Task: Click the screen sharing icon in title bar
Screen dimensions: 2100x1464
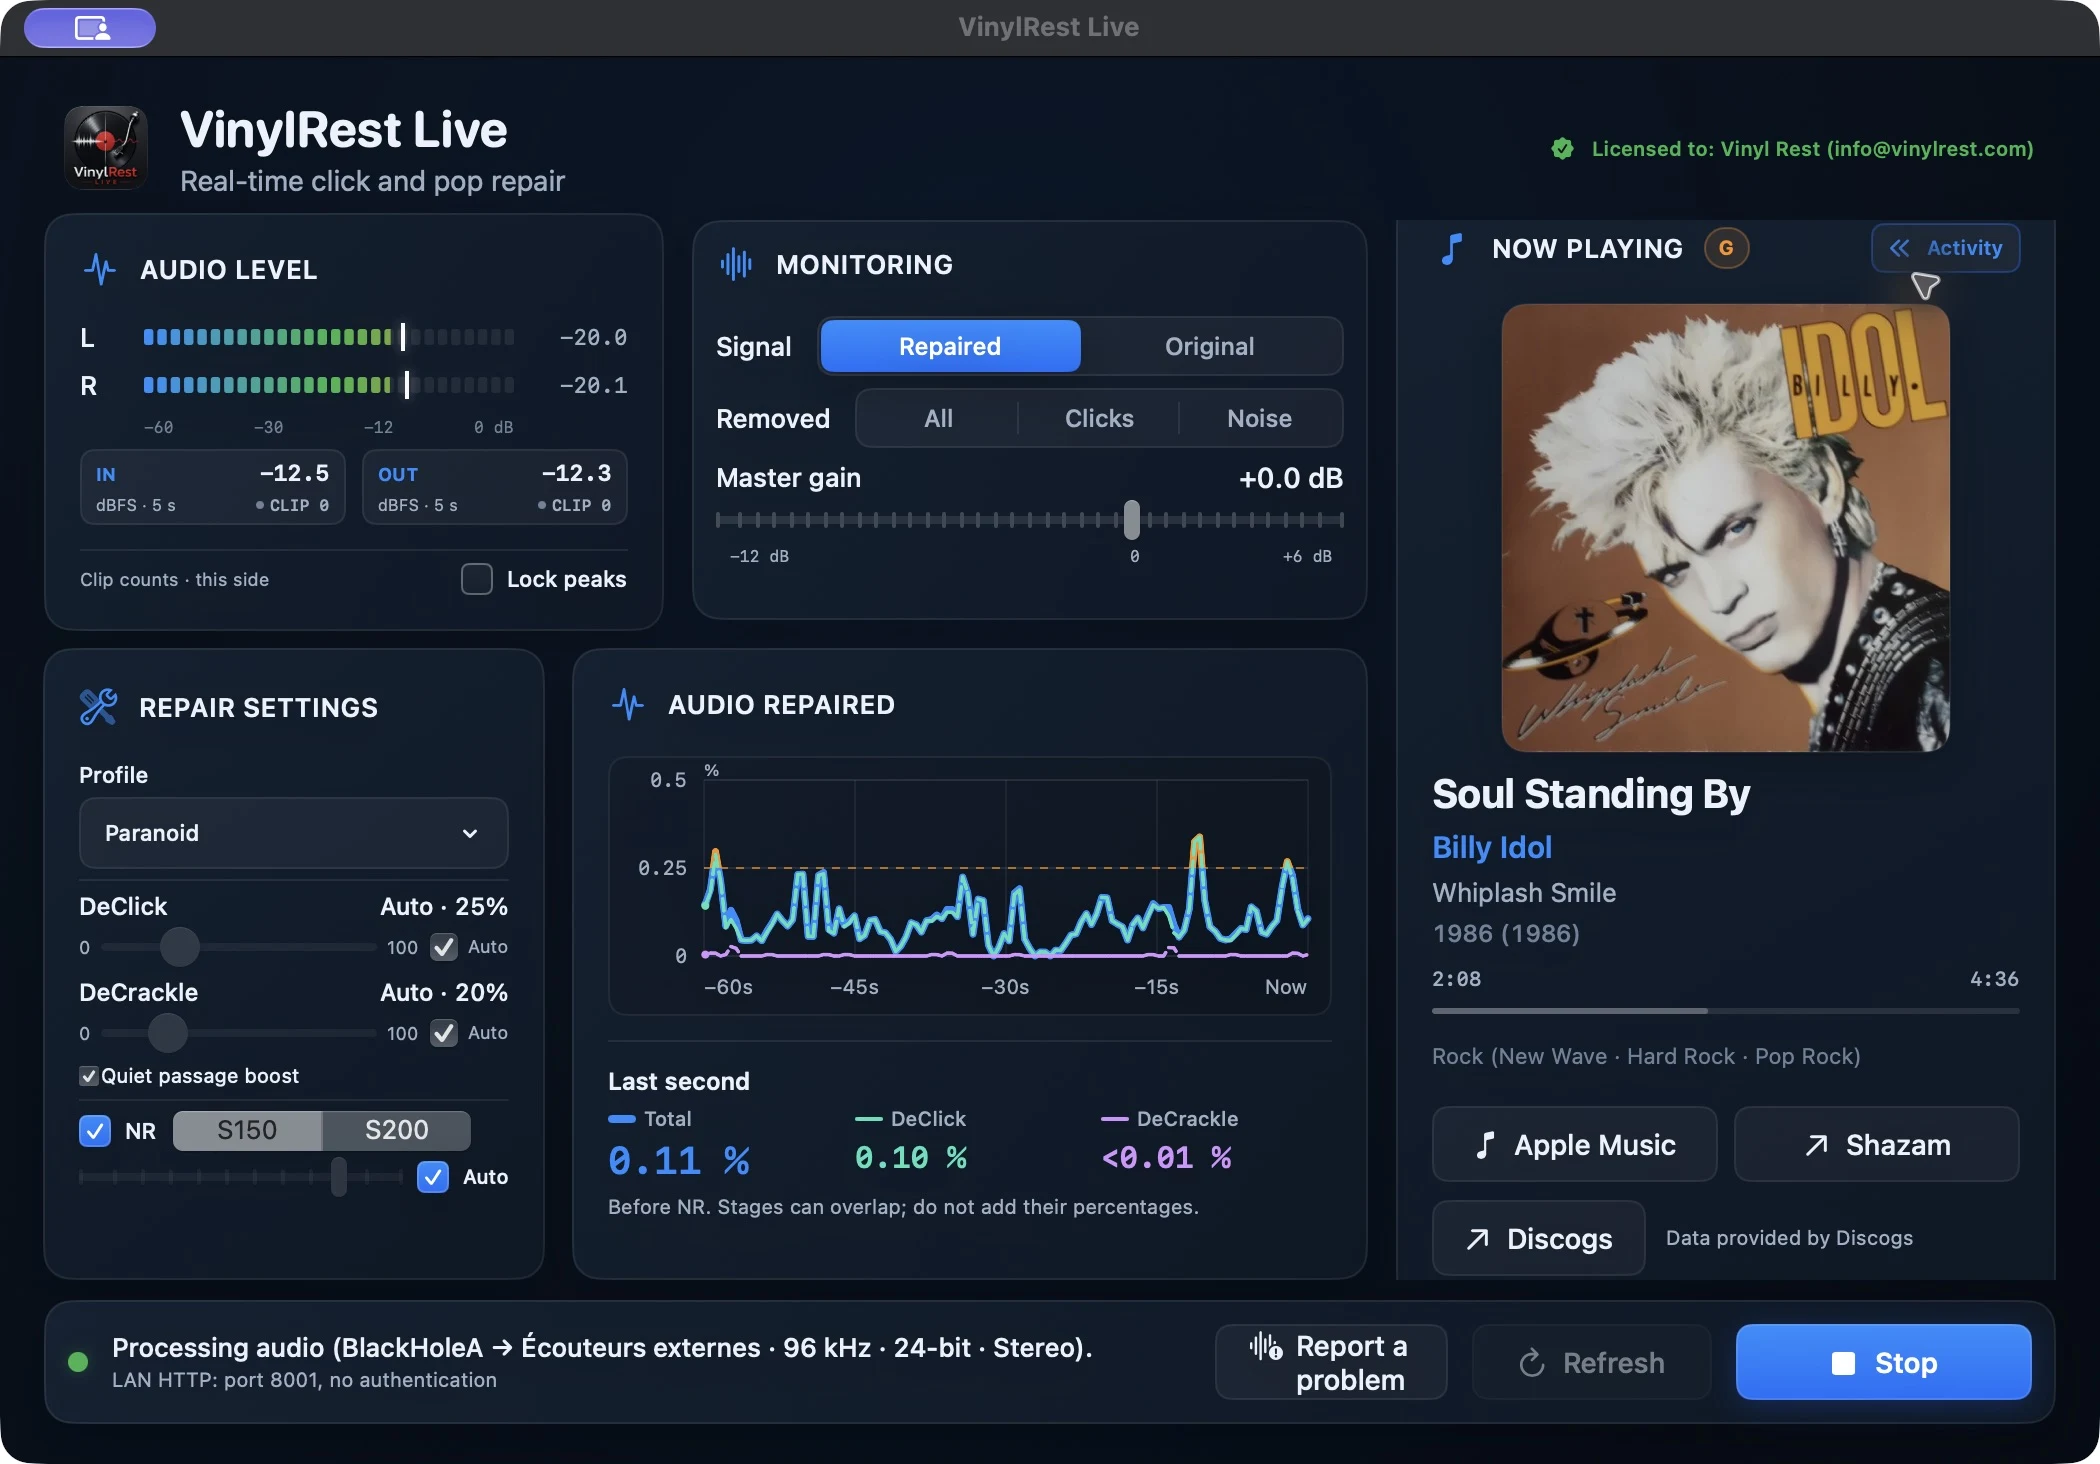Action: point(91,28)
